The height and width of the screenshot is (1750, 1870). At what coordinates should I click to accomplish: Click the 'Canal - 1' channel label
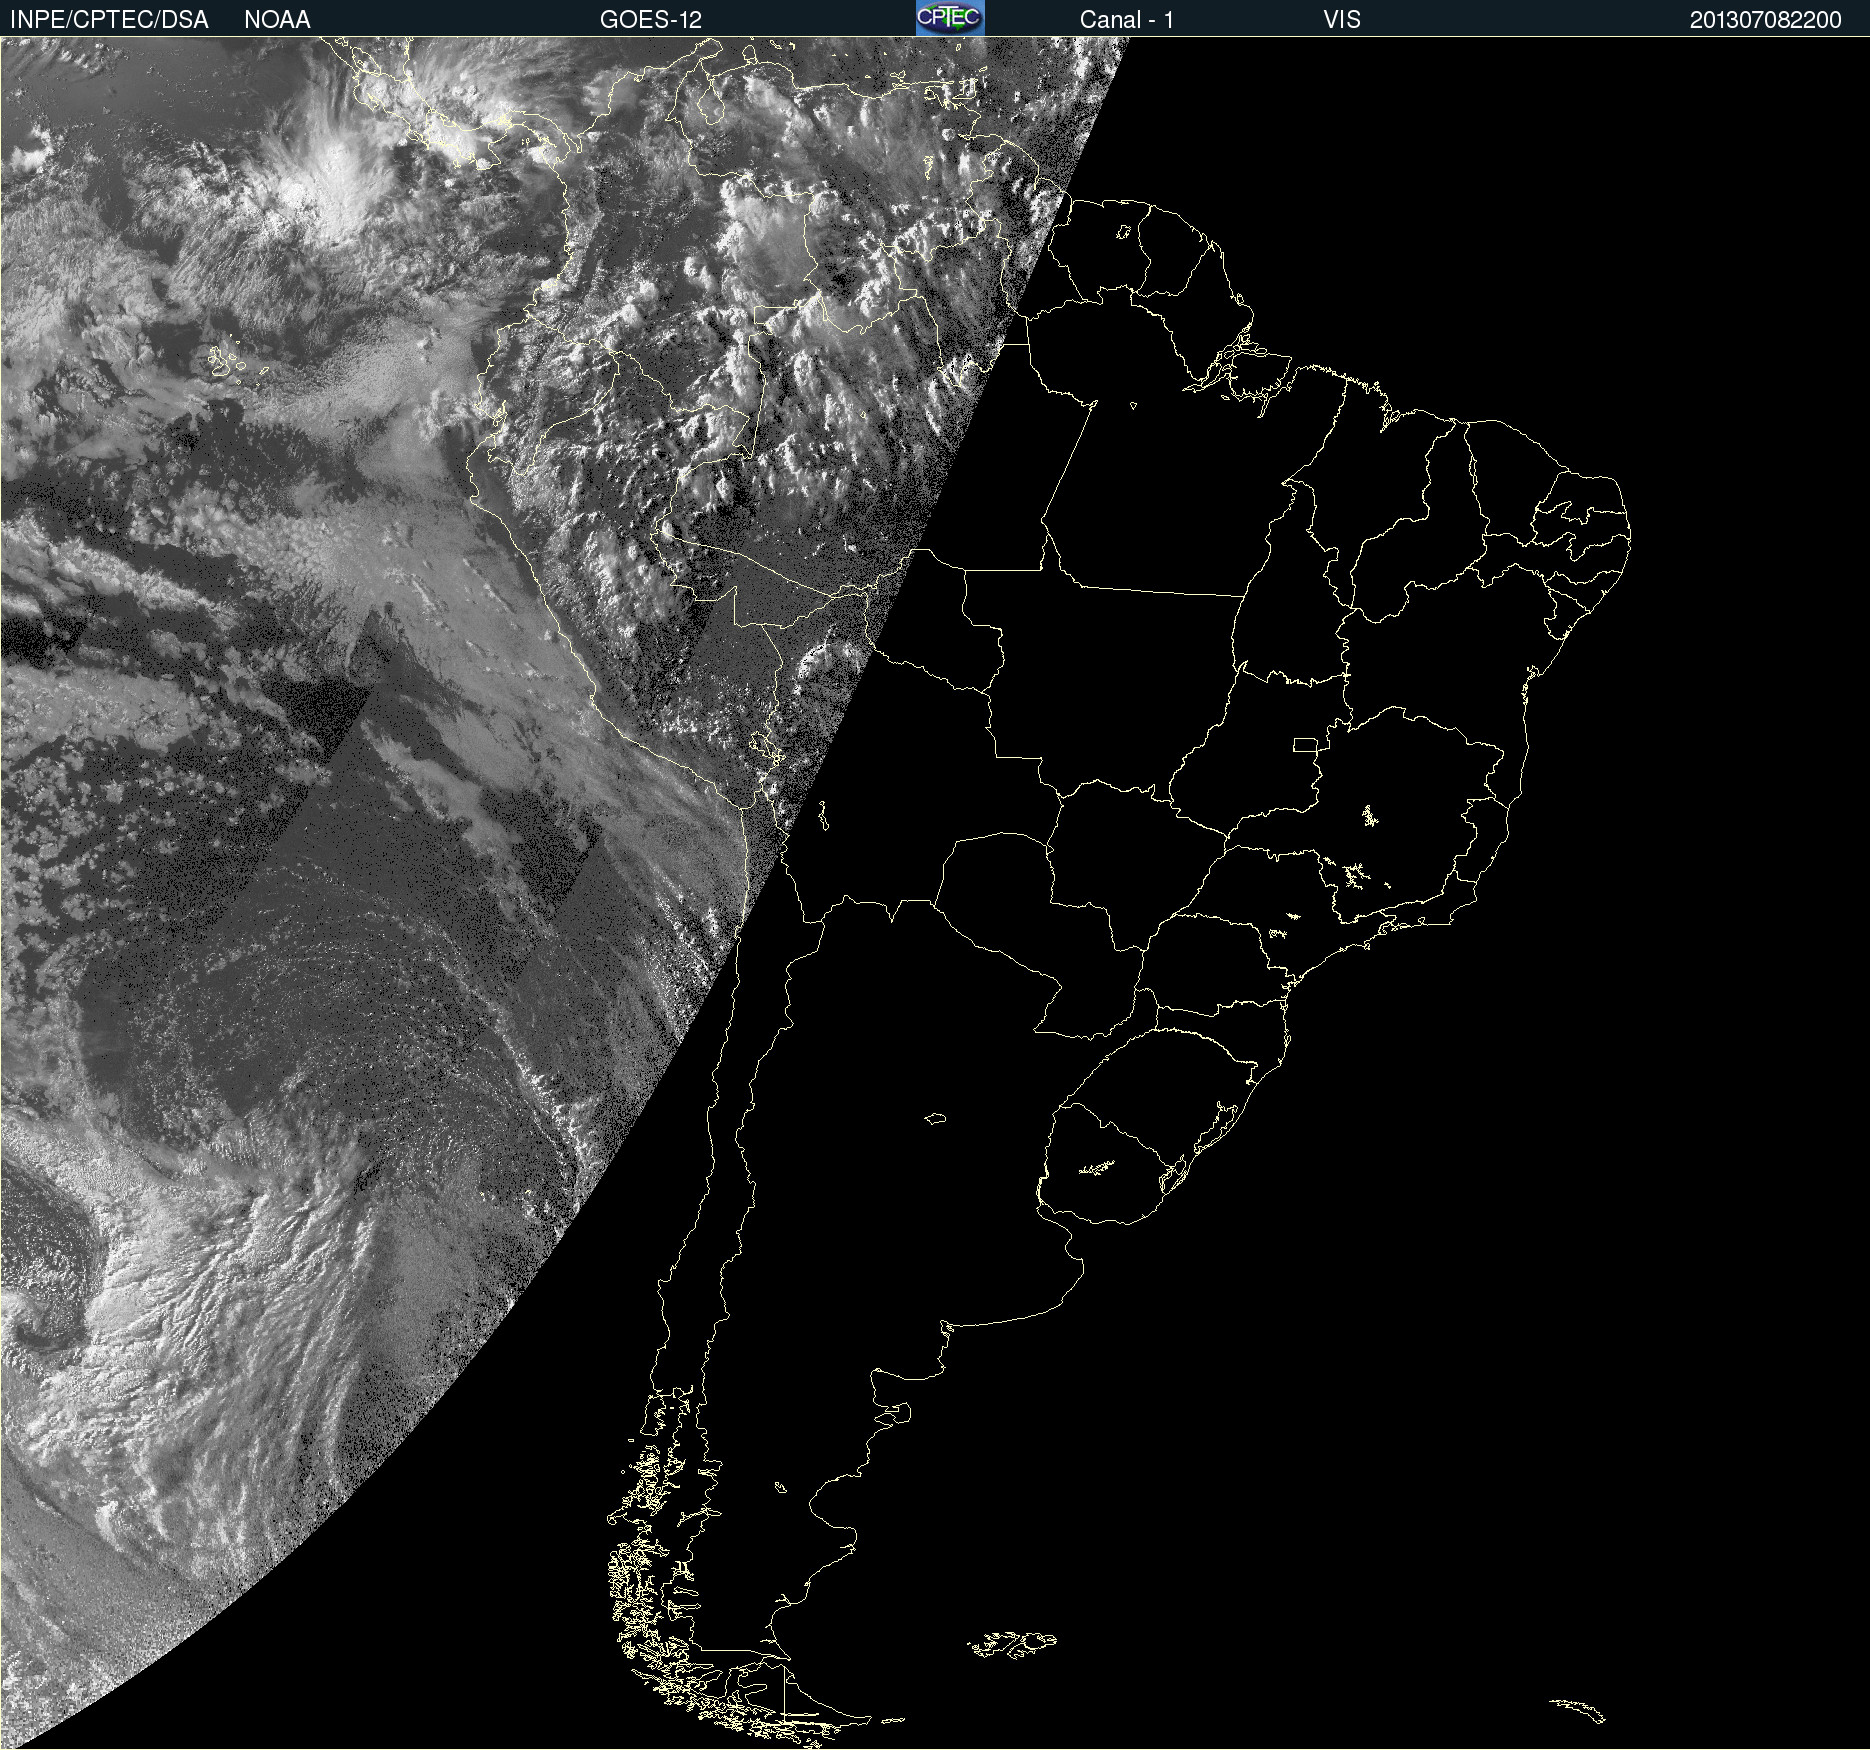1127,20
